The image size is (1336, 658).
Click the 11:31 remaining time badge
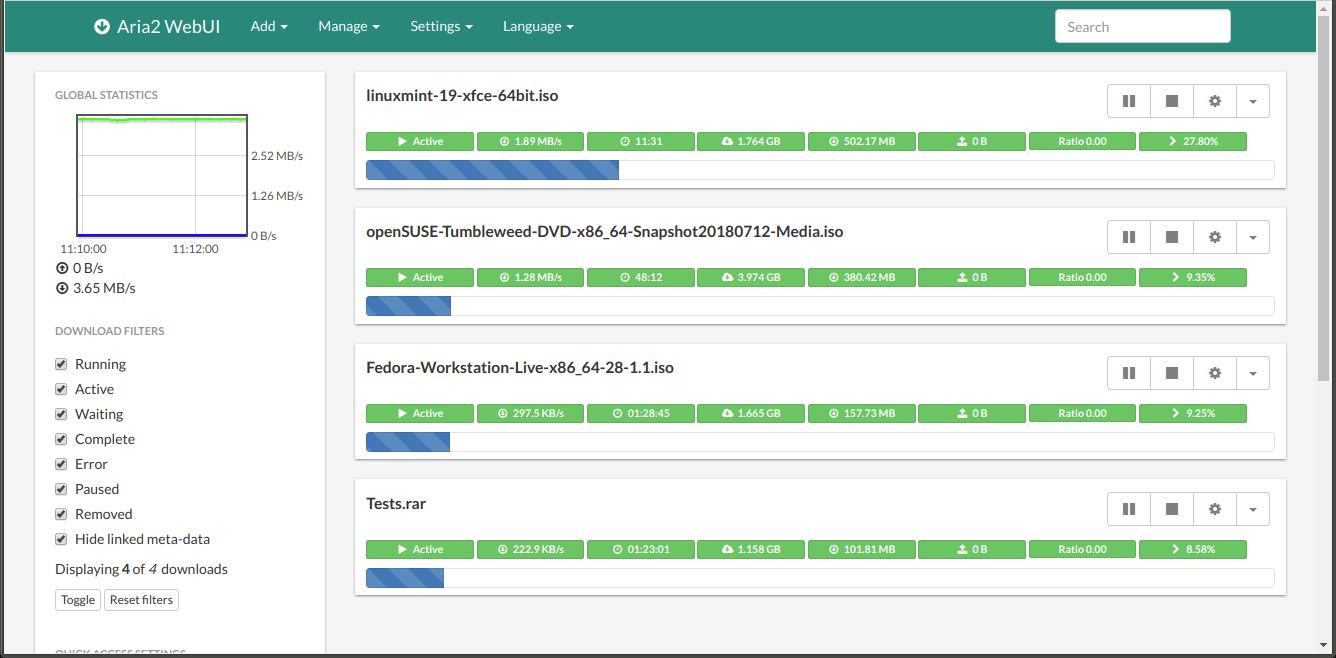(x=640, y=141)
